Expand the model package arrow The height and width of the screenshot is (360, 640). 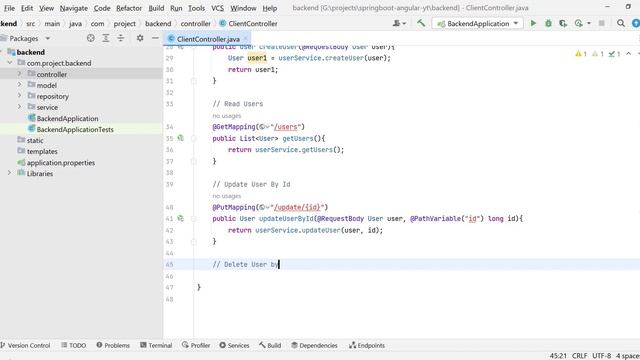click(19, 85)
